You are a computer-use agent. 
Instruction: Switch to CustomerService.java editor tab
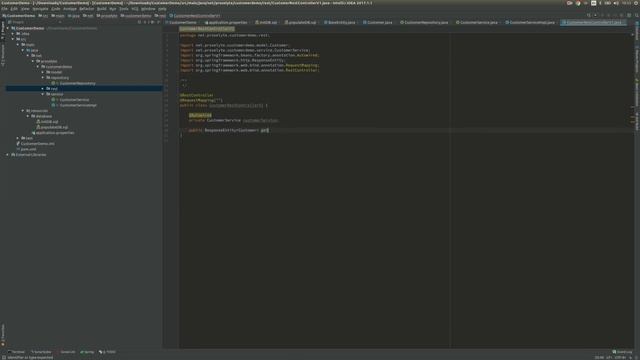[x=477, y=22]
